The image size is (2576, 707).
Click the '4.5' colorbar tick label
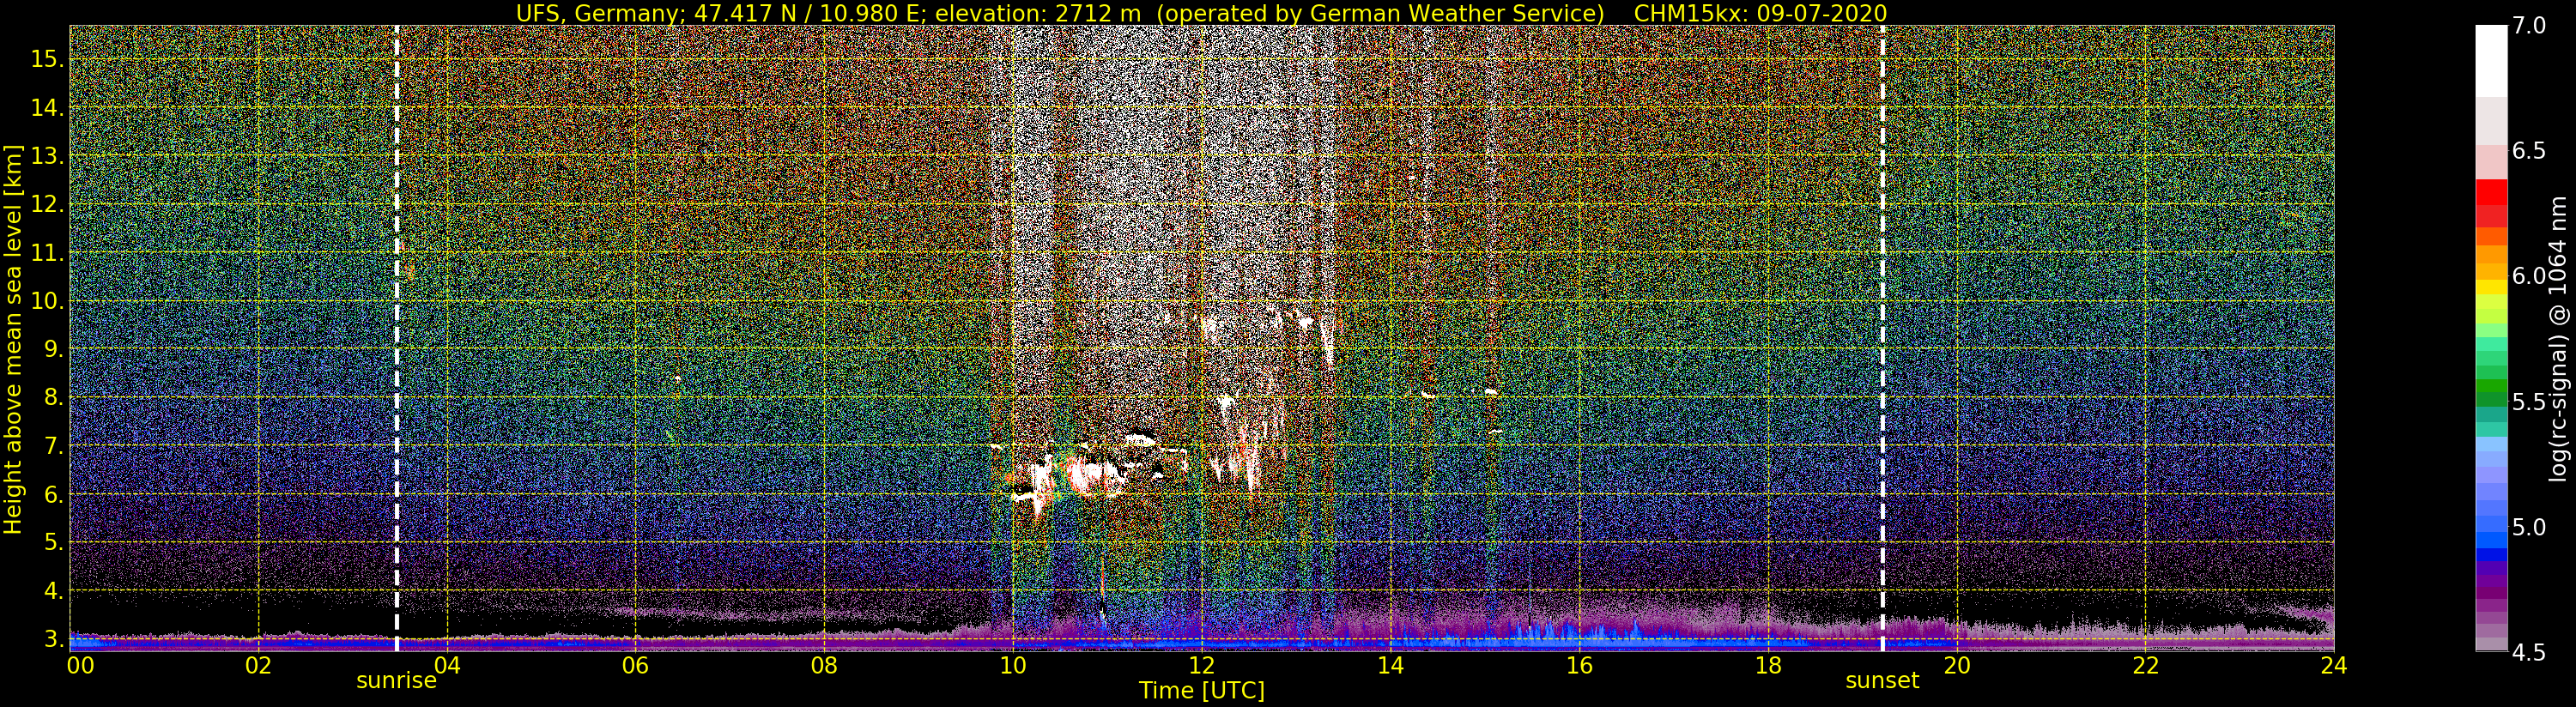click(x=2529, y=653)
